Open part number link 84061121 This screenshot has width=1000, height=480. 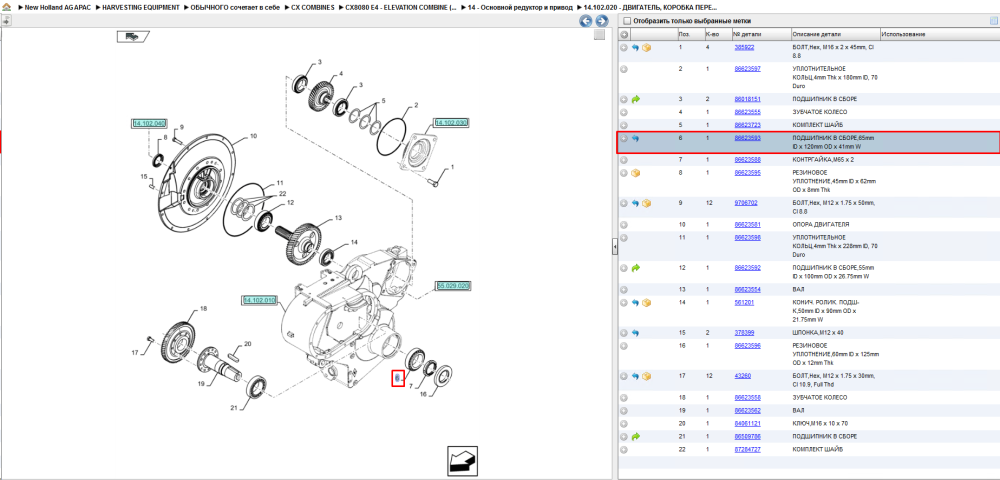click(747, 423)
